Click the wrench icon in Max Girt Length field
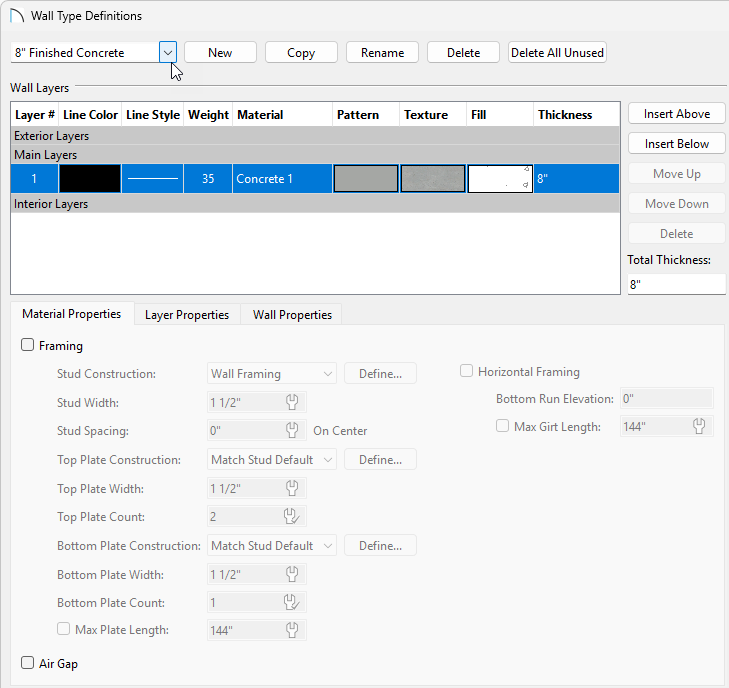Screen dimensions: 729x688 tap(699, 426)
